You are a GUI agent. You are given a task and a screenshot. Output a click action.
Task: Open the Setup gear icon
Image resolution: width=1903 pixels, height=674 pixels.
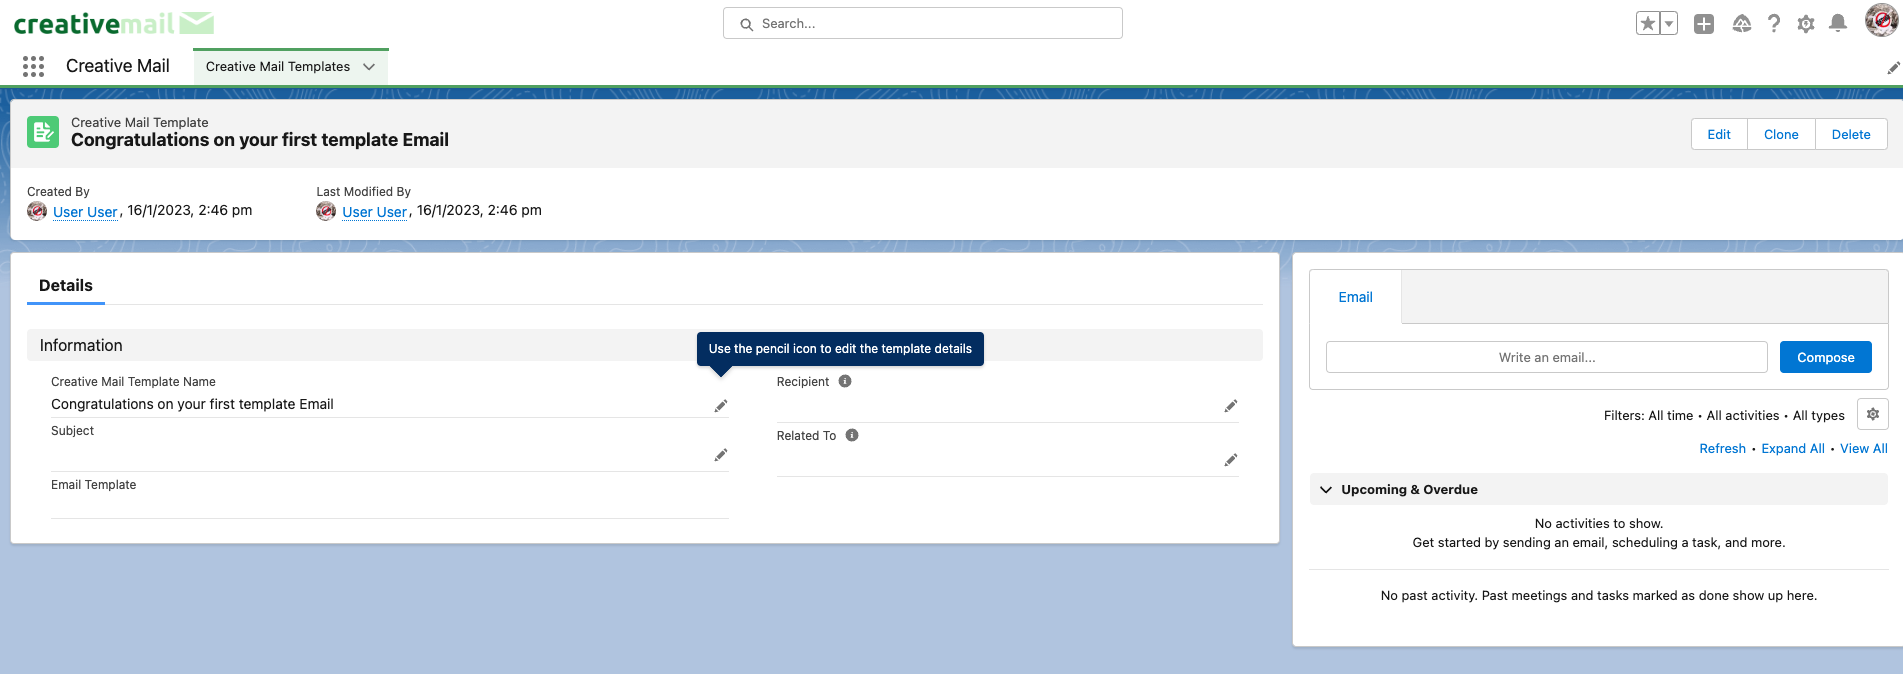pos(1806,24)
